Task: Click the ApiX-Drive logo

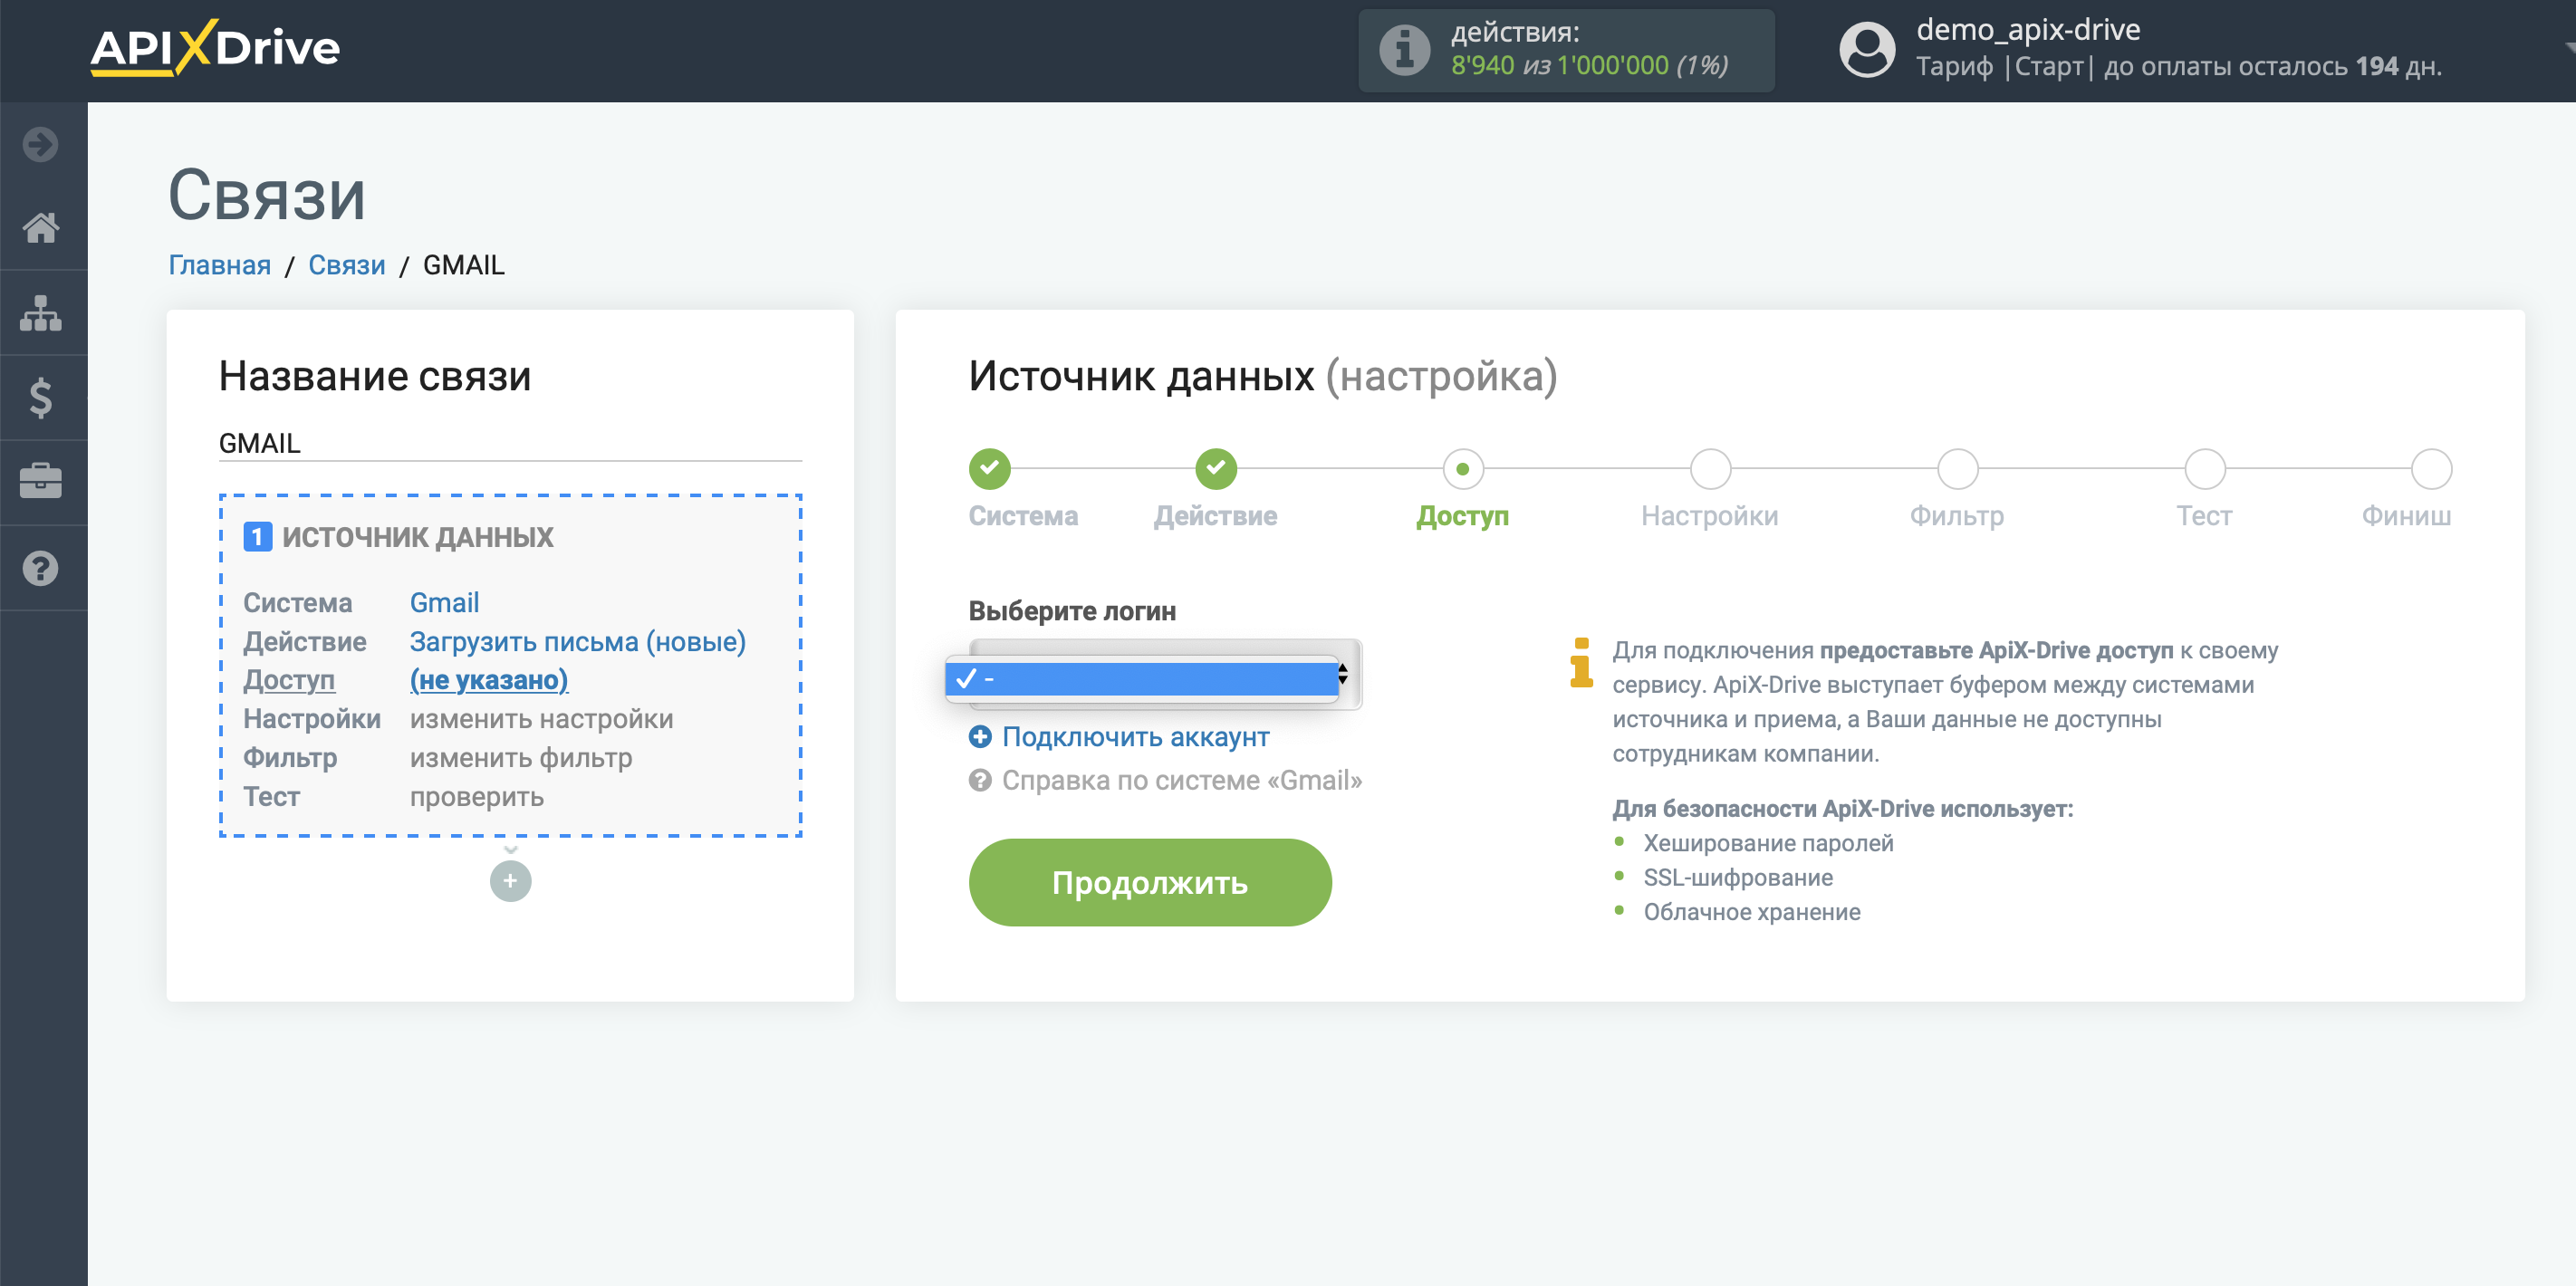Action: click(x=215, y=47)
